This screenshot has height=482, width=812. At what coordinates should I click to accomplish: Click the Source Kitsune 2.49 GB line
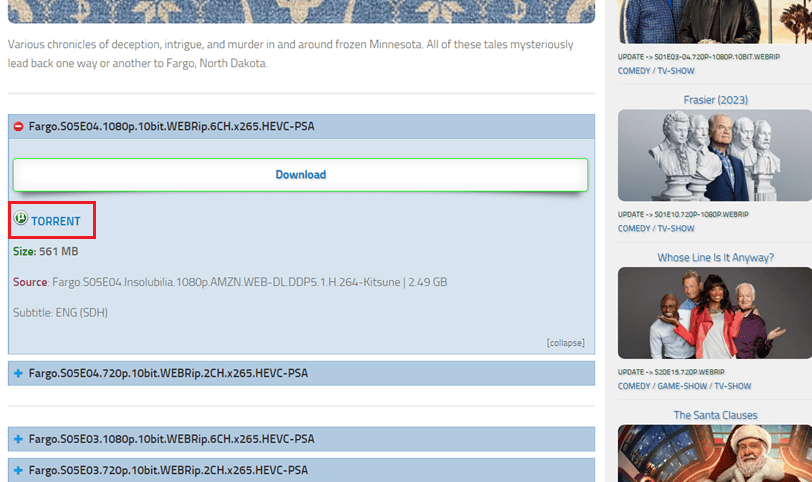230,282
